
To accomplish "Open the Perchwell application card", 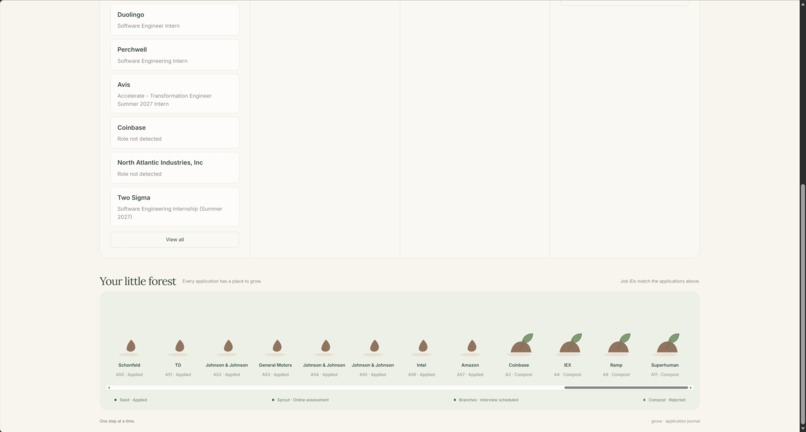I will (x=175, y=55).
